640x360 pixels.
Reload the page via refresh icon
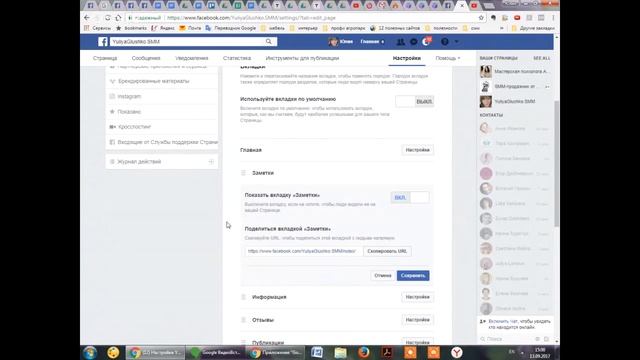tap(107, 18)
